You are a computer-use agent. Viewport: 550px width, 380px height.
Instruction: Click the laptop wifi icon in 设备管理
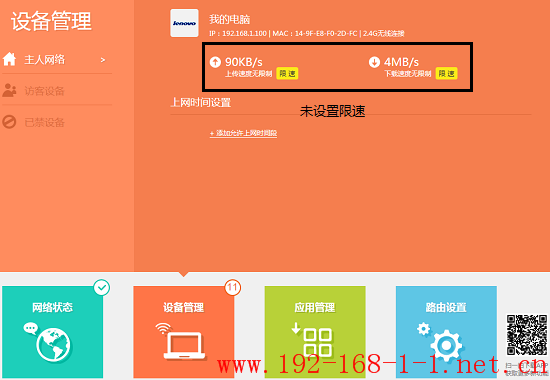tap(182, 341)
